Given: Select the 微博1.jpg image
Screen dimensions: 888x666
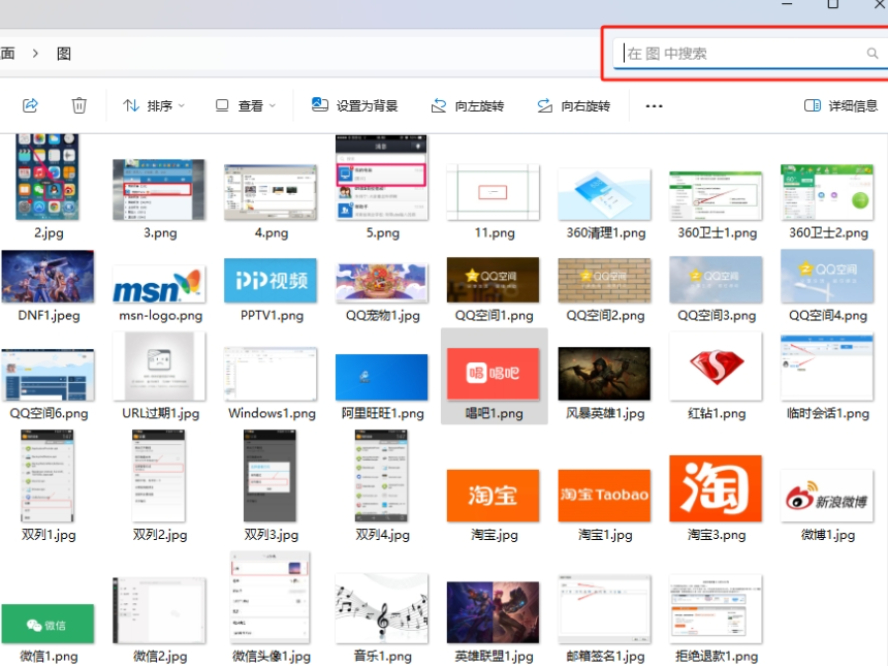Looking at the screenshot, I should click(x=827, y=496).
